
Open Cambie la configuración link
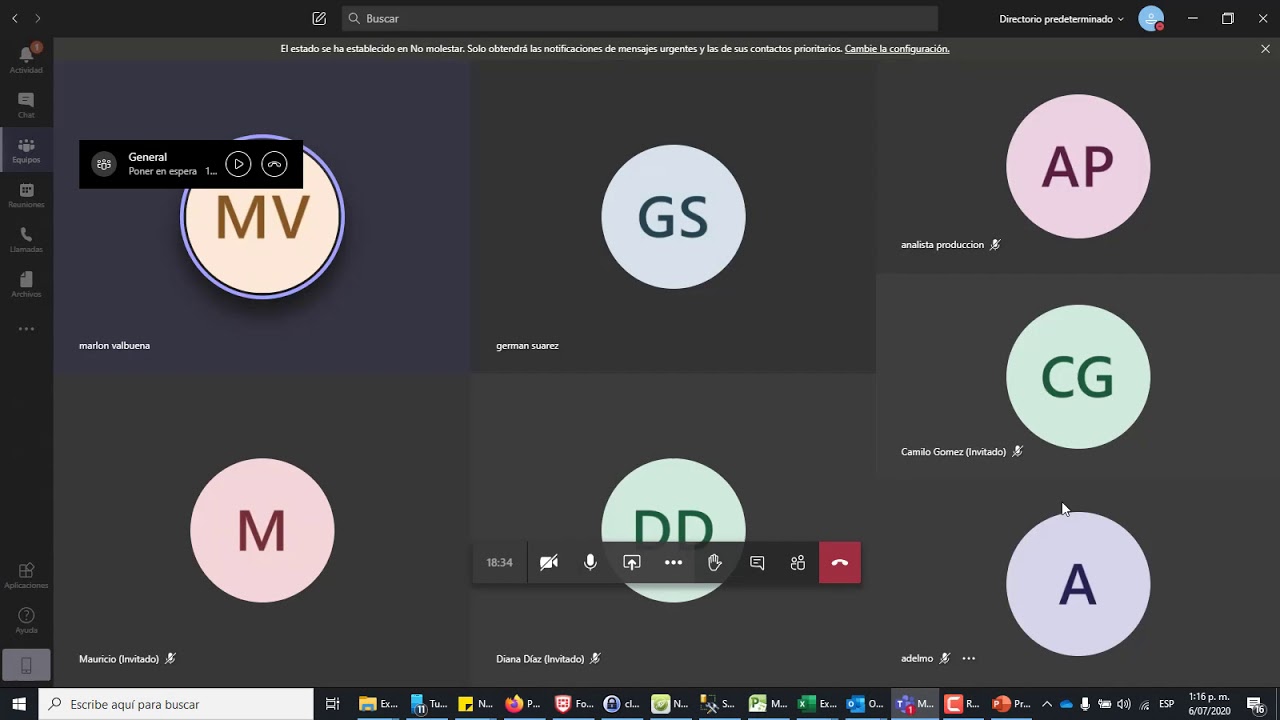(897, 48)
